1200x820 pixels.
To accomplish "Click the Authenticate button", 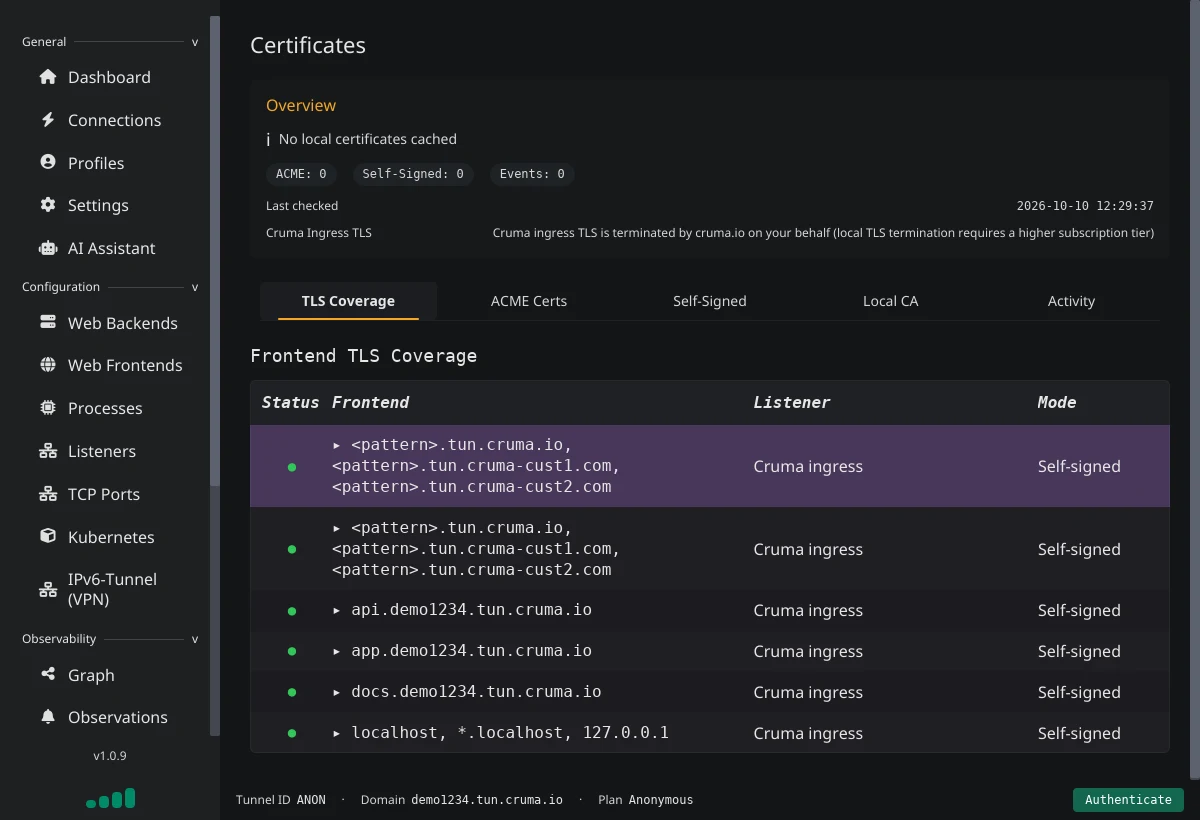I will [x=1128, y=799].
